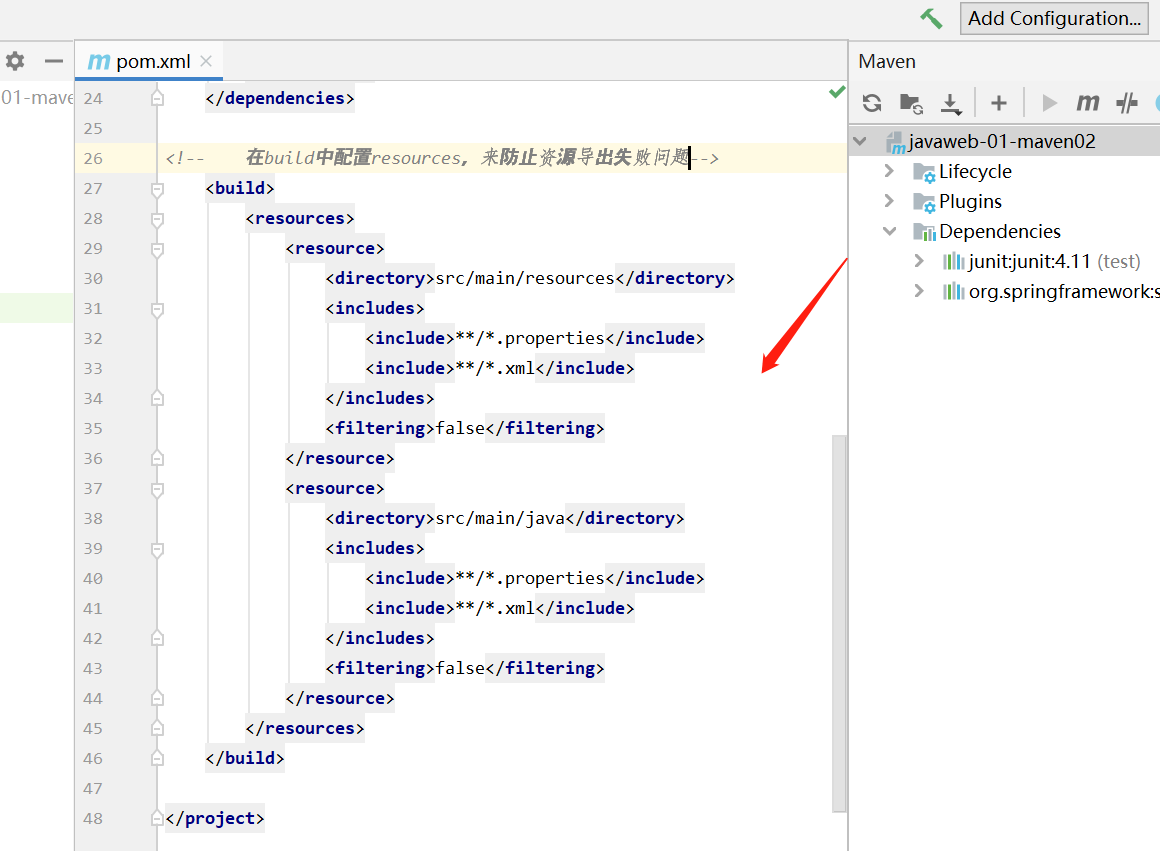Image resolution: width=1160 pixels, height=851 pixels.
Task: Click filtering false value on line 43
Action: tap(460, 668)
